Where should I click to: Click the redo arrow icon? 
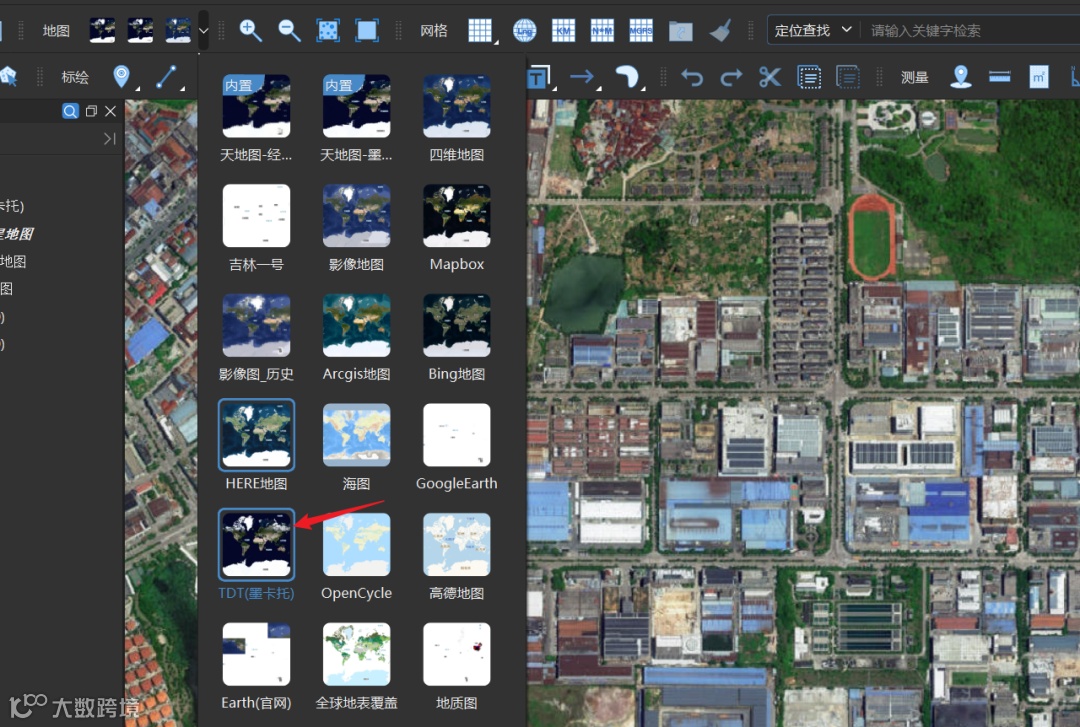pos(731,77)
